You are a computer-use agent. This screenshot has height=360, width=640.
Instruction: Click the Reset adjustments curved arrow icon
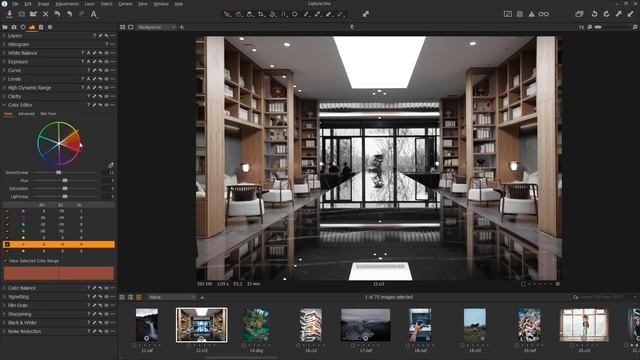click(x=58, y=14)
